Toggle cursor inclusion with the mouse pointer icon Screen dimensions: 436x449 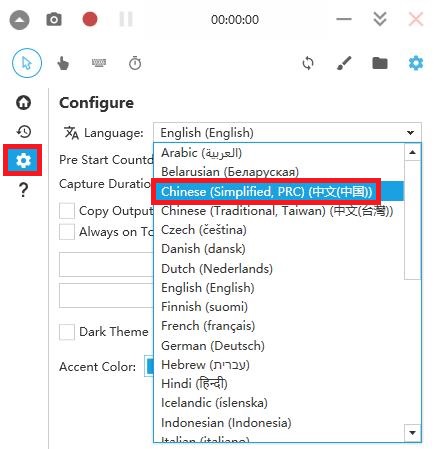point(27,63)
